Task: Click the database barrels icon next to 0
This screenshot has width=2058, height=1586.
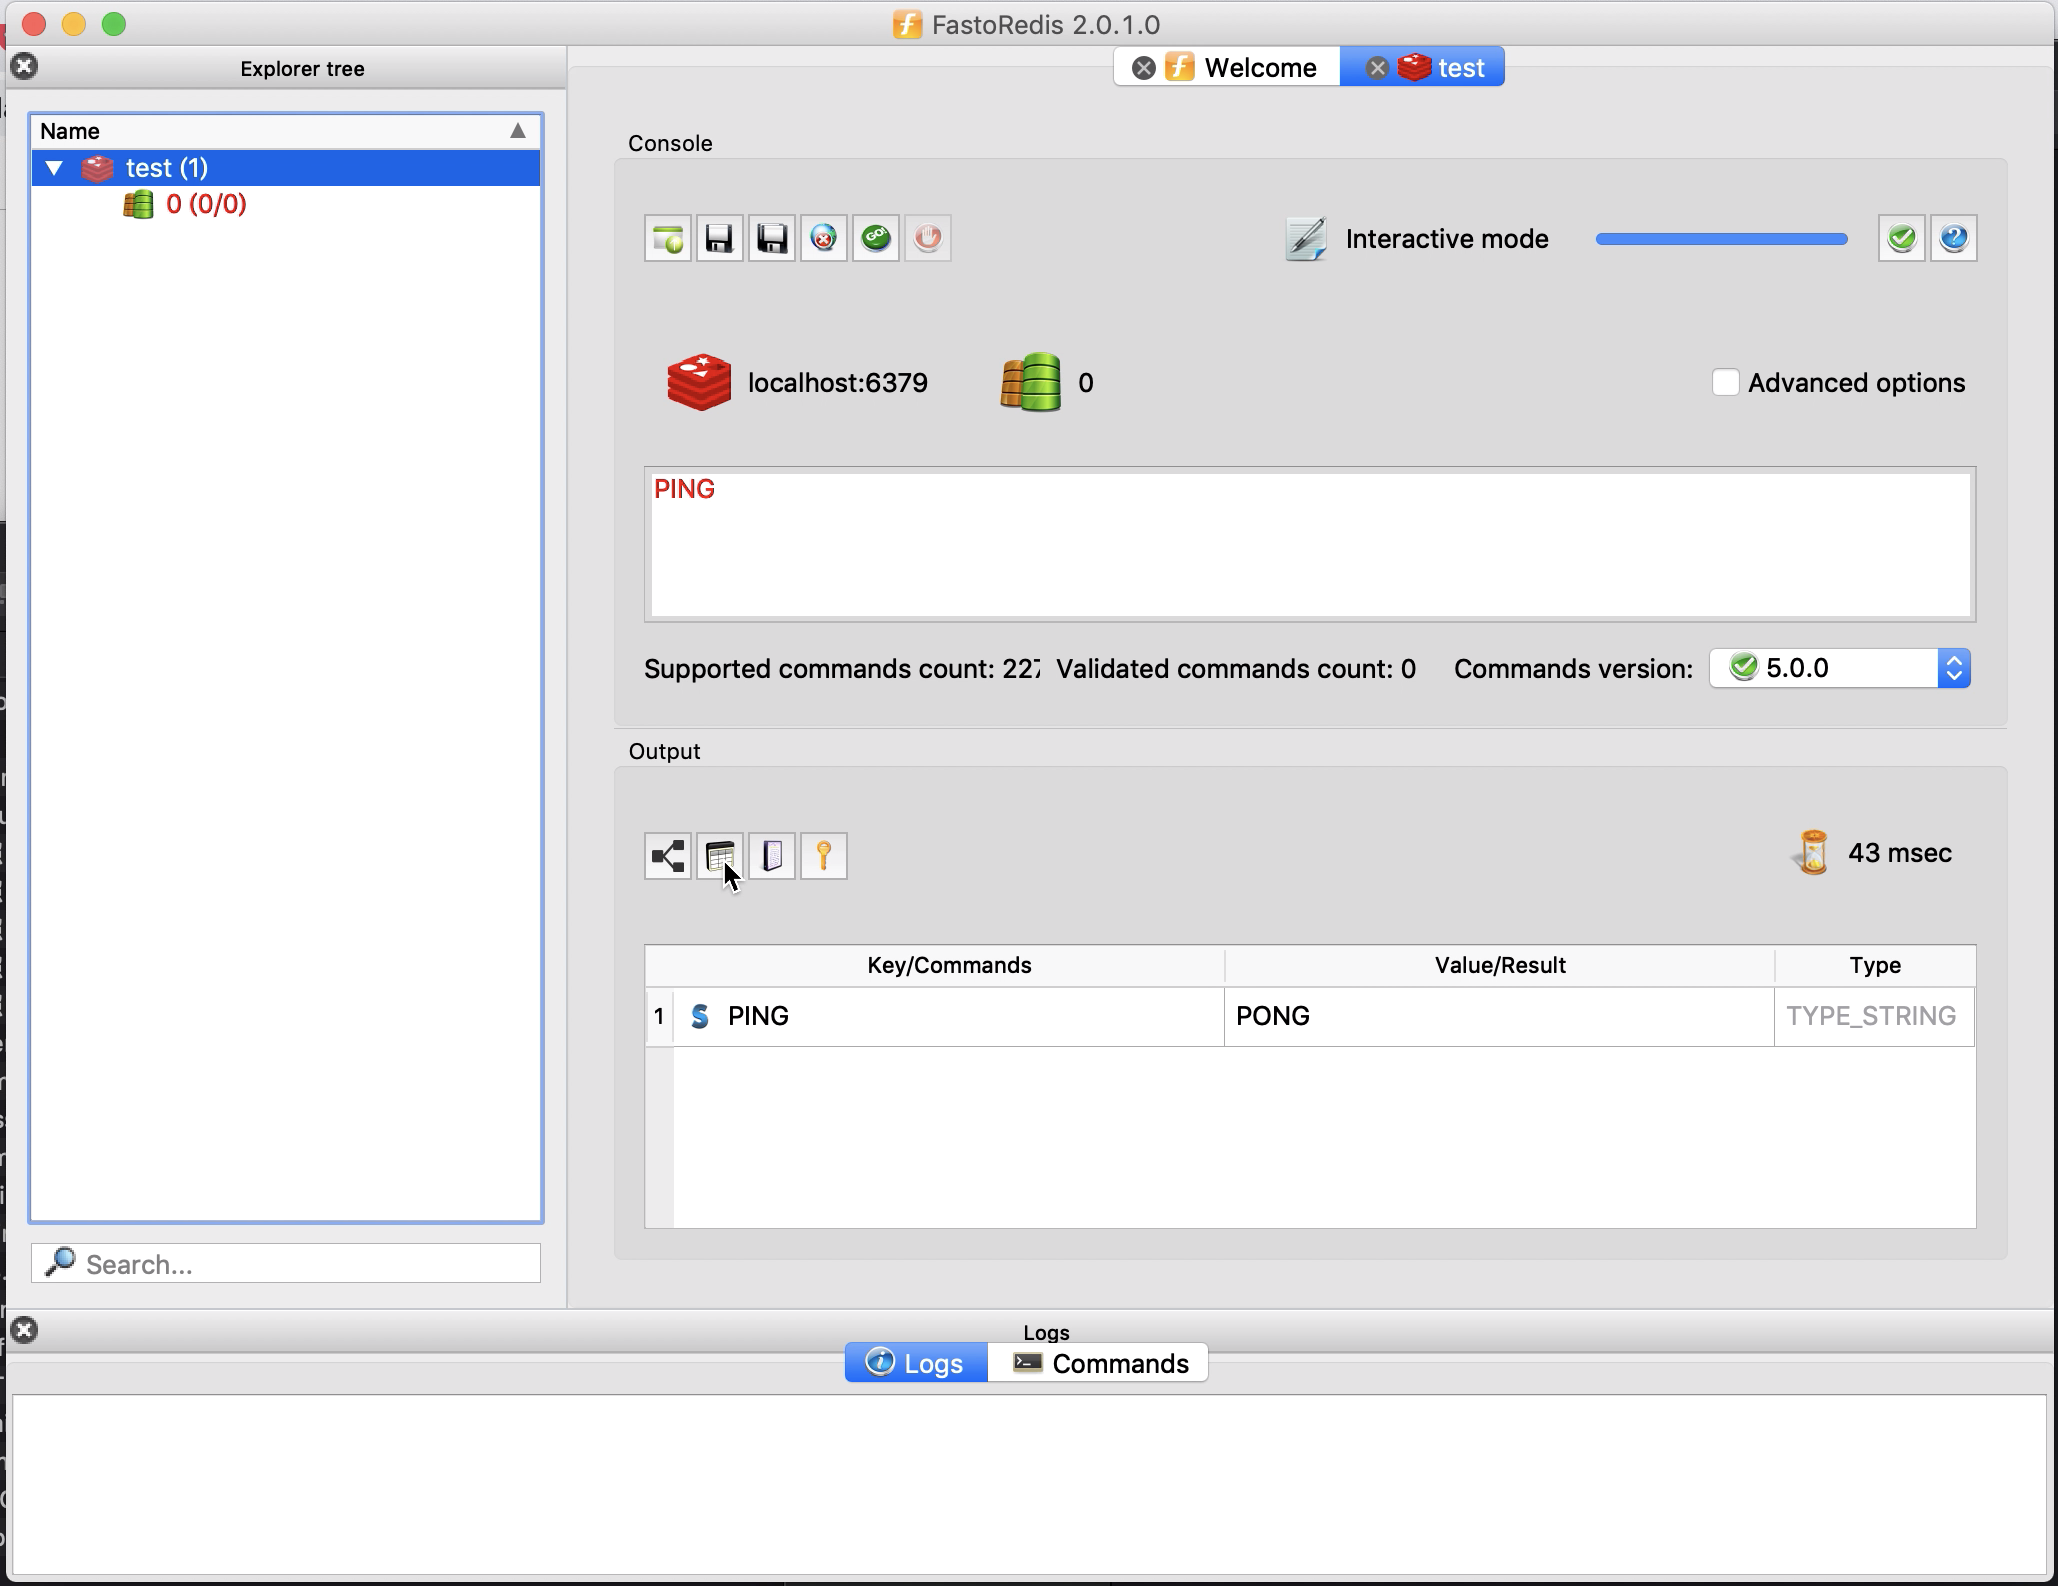Action: (x=1031, y=382)
